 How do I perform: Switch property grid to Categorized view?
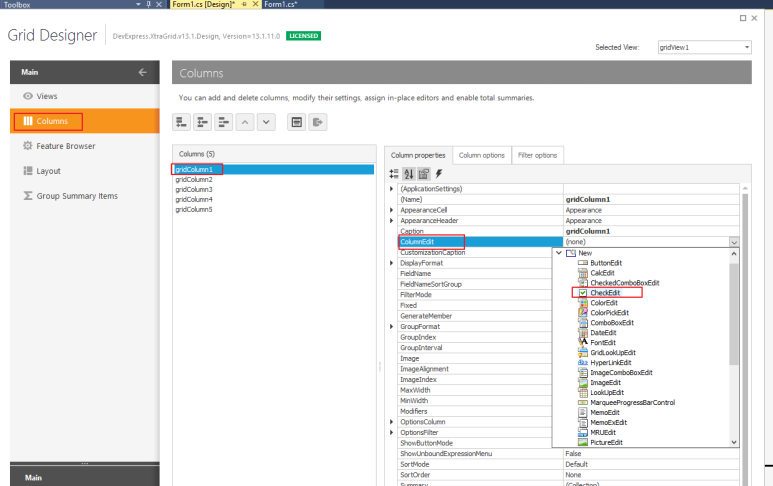click(x=394, y=174)
